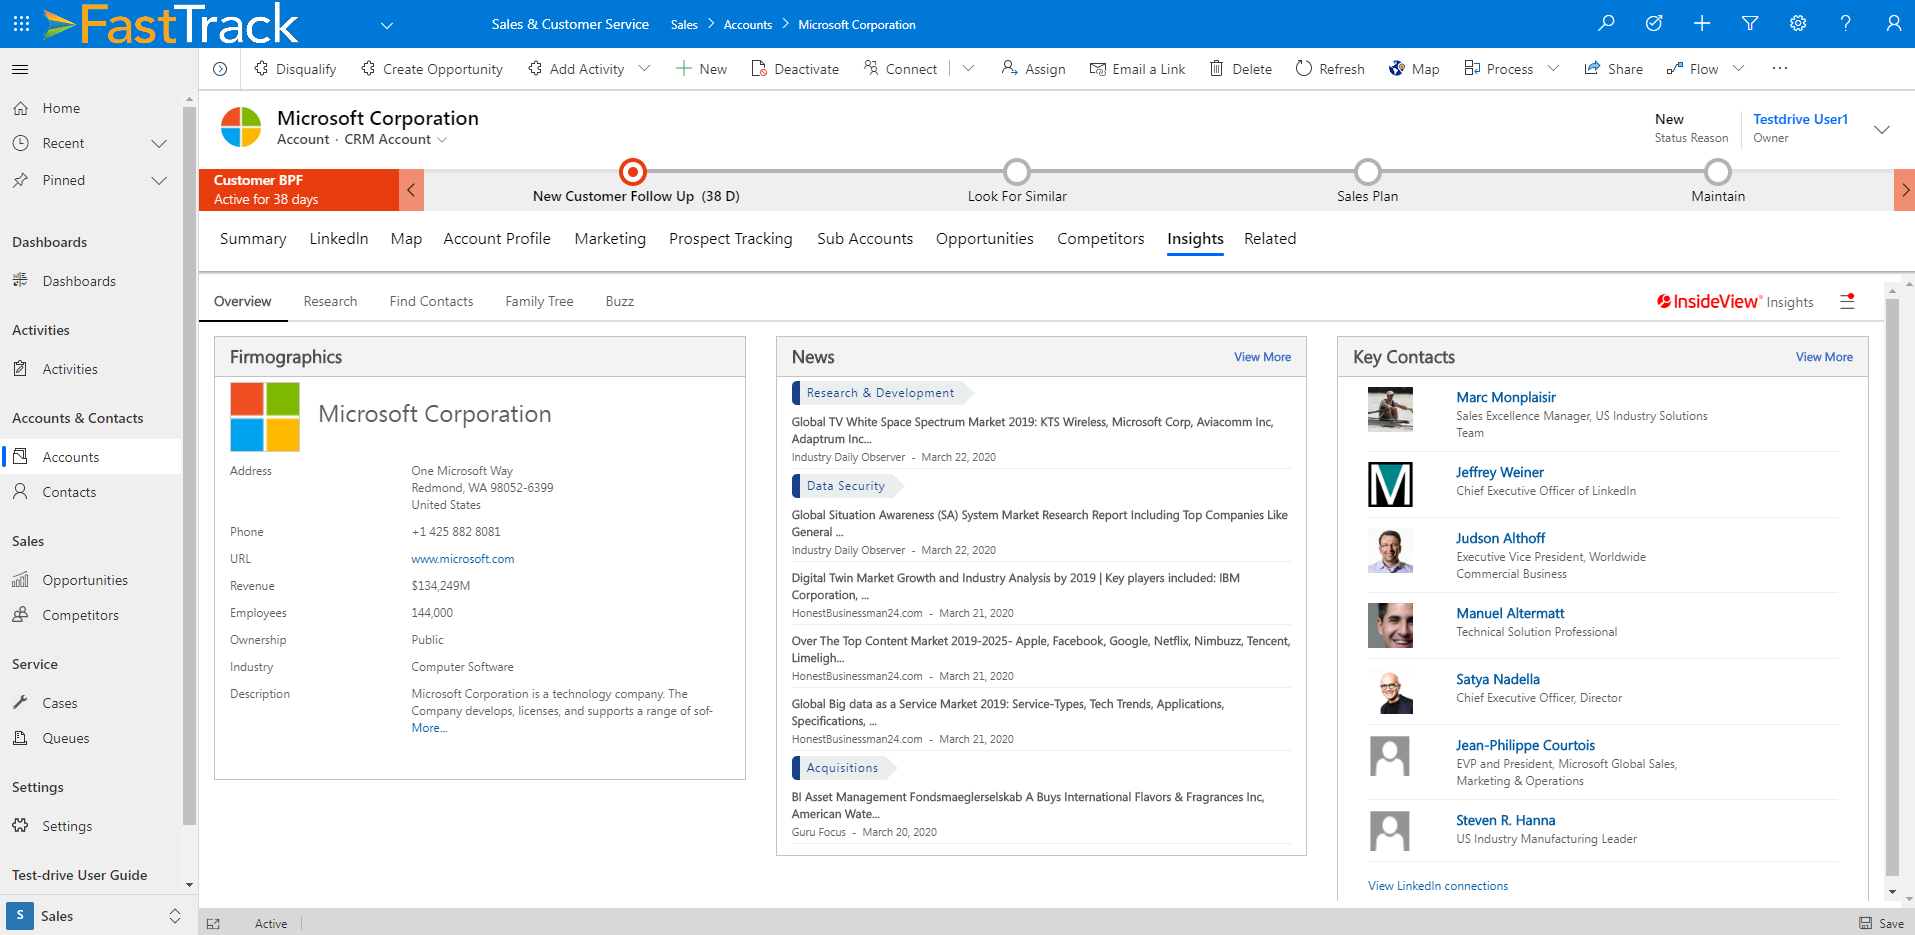
Task: Open the www.microsoft.com URL link
Action: point(463,559)
